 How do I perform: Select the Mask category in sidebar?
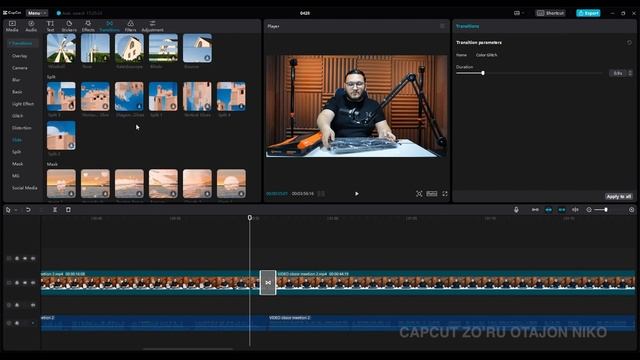pyautogui.click(x=18, y=164)
